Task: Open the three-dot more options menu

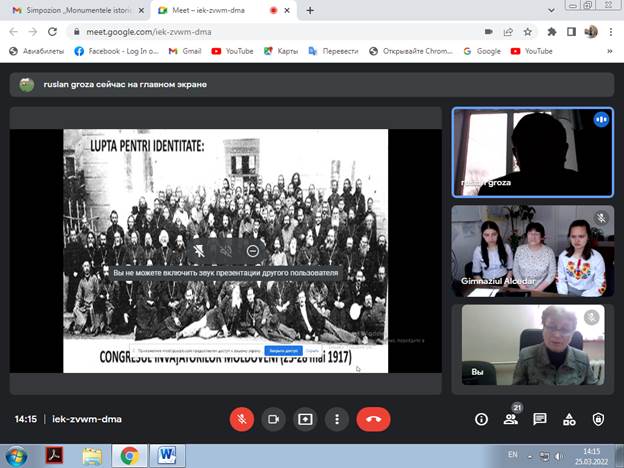Action: click(337, 419)
